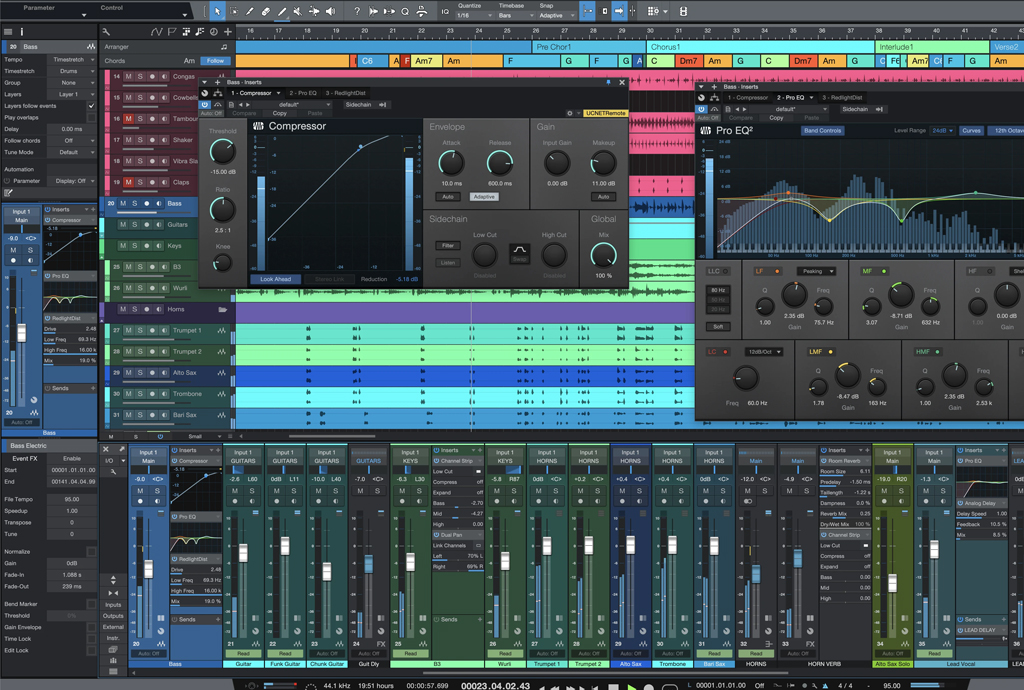Pin the Compressor plugin window
This screenshot has width=1024, height=690.
pos(608,83)
